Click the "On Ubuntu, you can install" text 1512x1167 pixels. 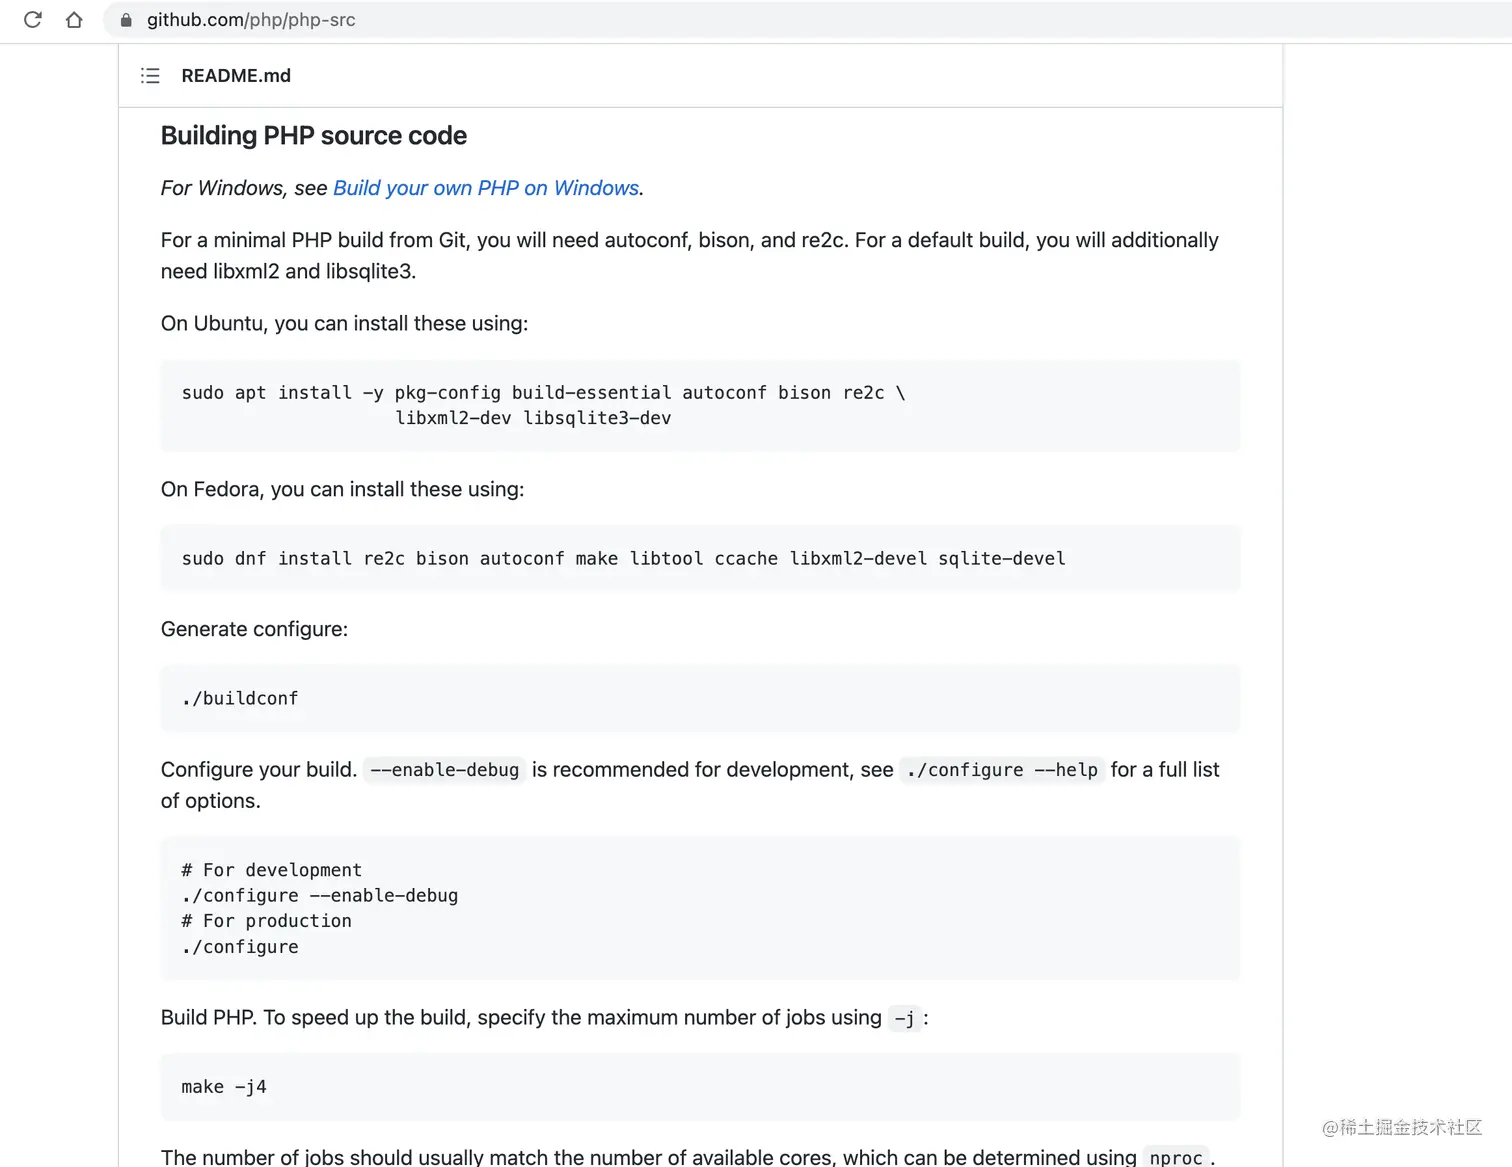[344, 324]
